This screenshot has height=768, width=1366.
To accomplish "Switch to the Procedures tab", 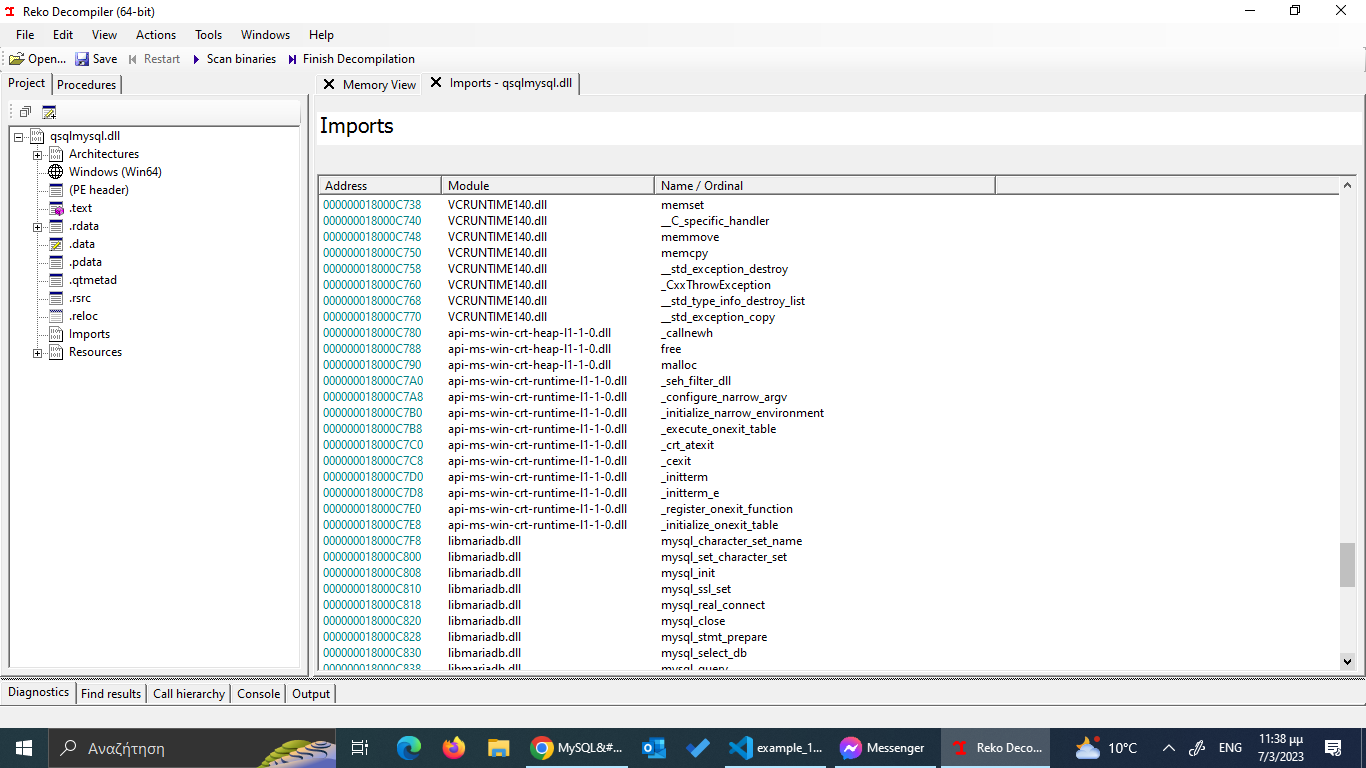I will coord(87,84).
